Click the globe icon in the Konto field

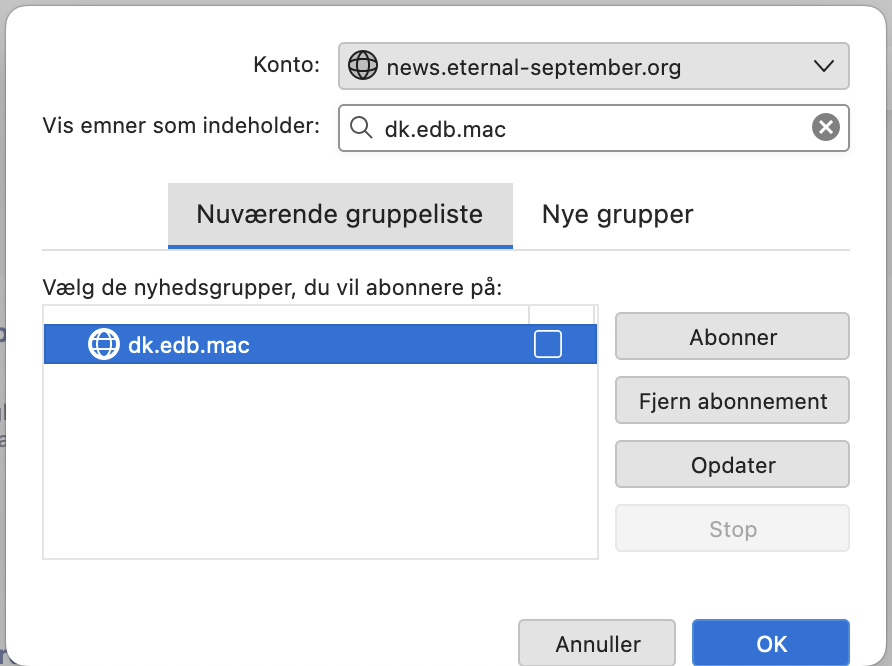[362, 65]
